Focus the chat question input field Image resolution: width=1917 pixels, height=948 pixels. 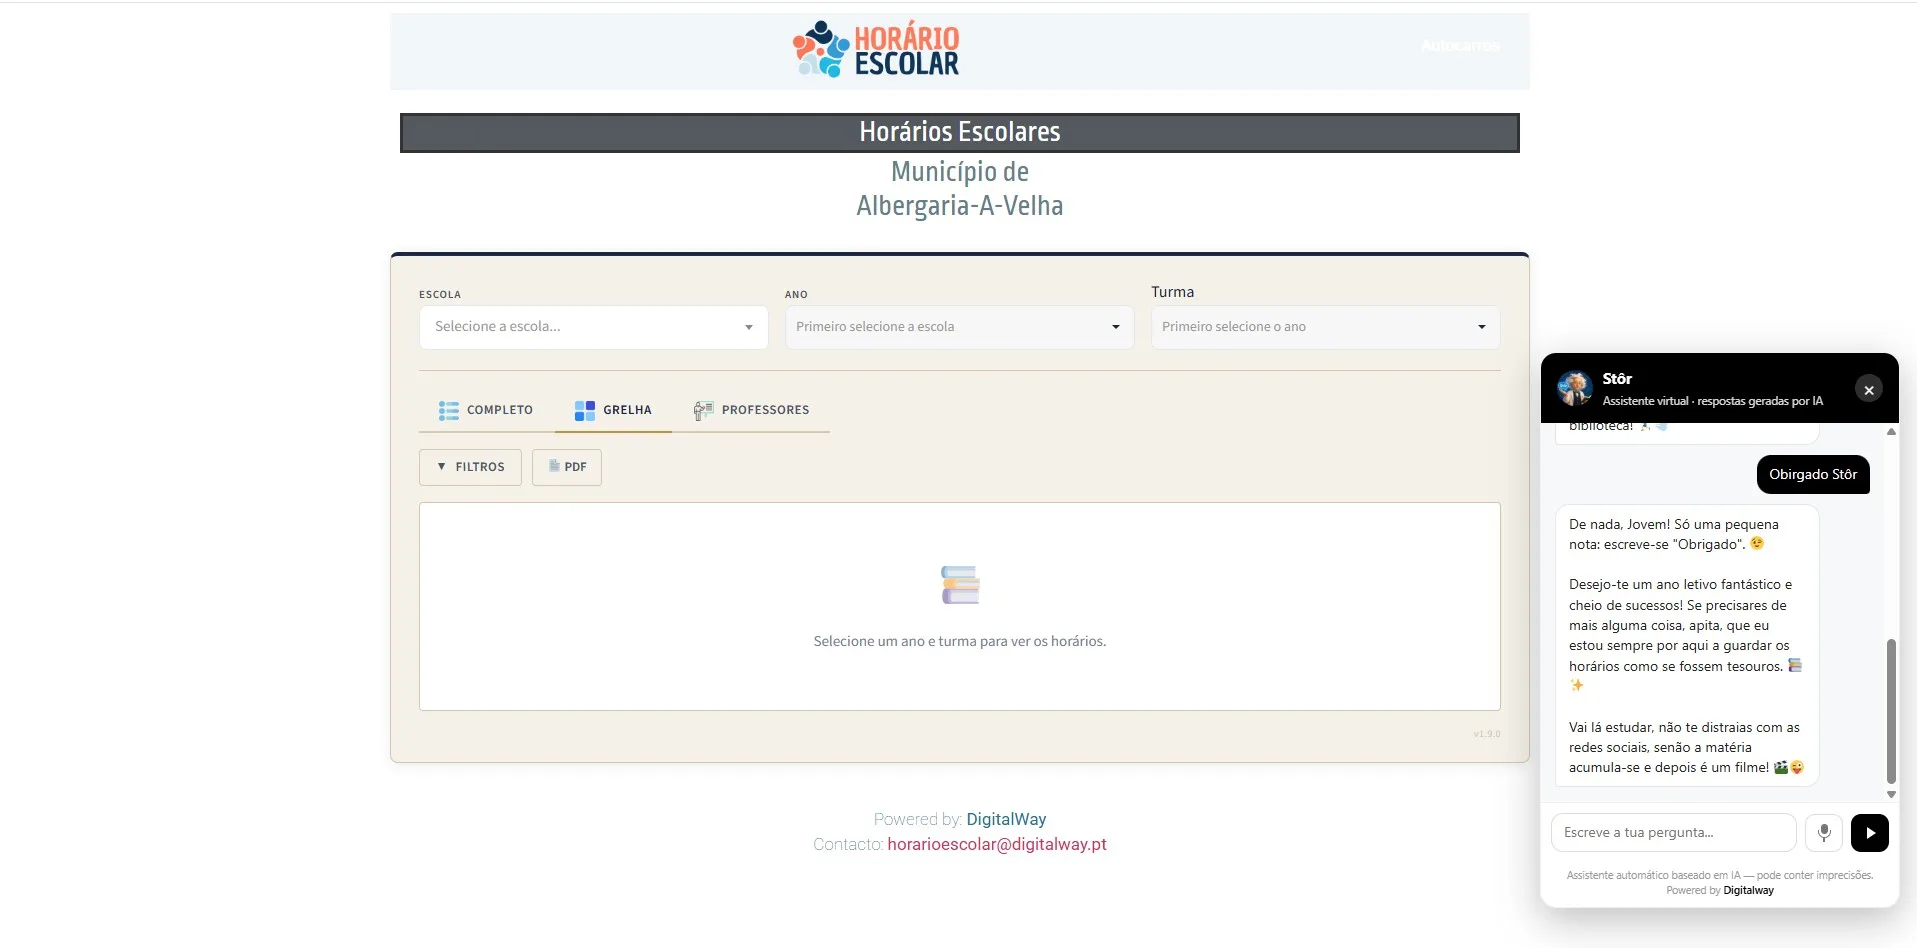(1673, 832)
